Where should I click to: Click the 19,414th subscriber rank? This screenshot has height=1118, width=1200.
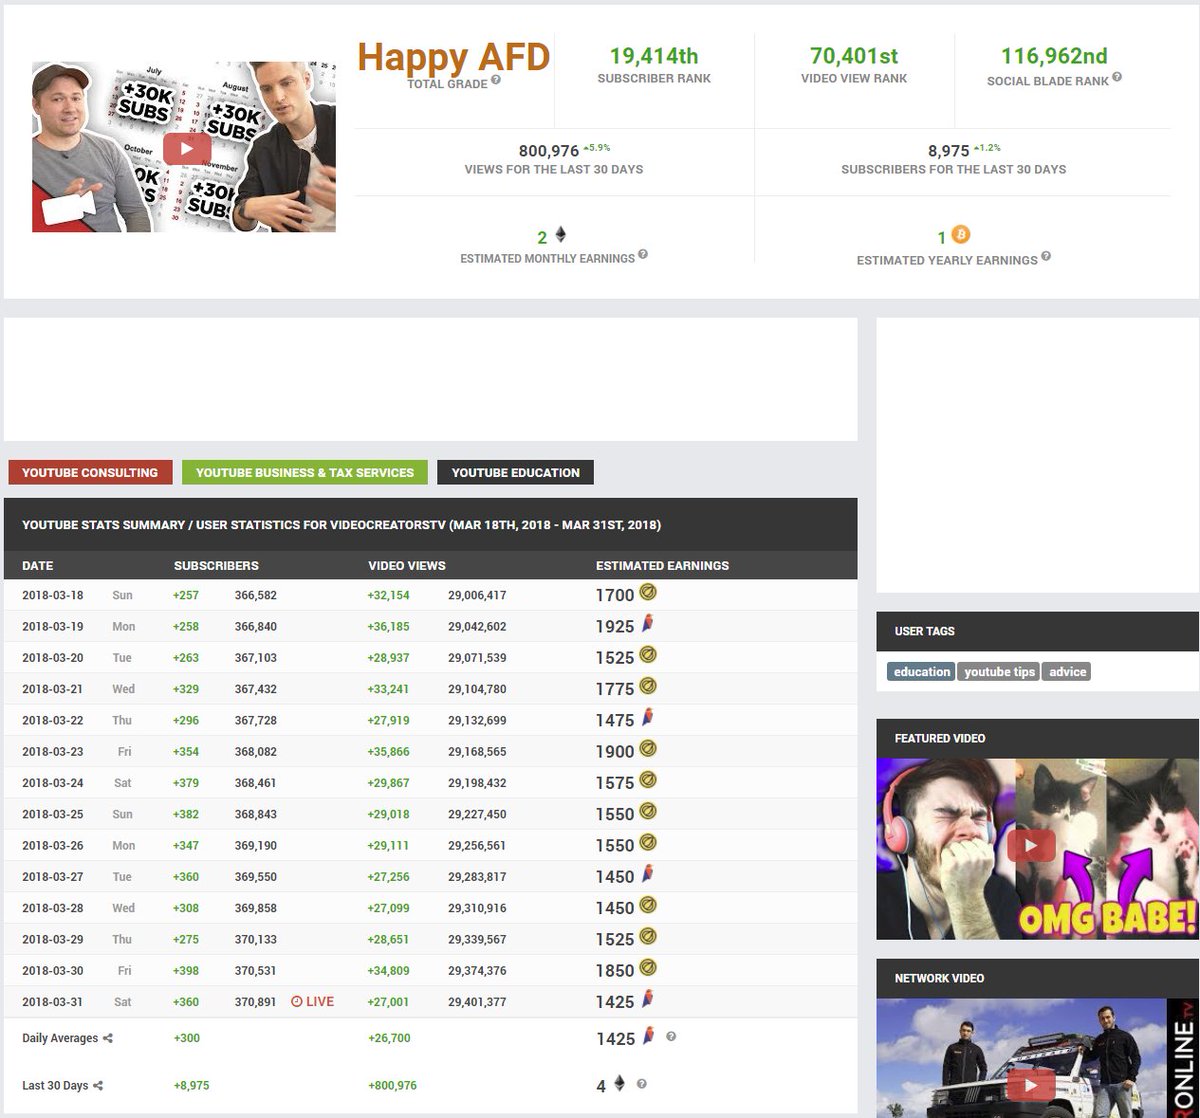click(x=654, y=56)
